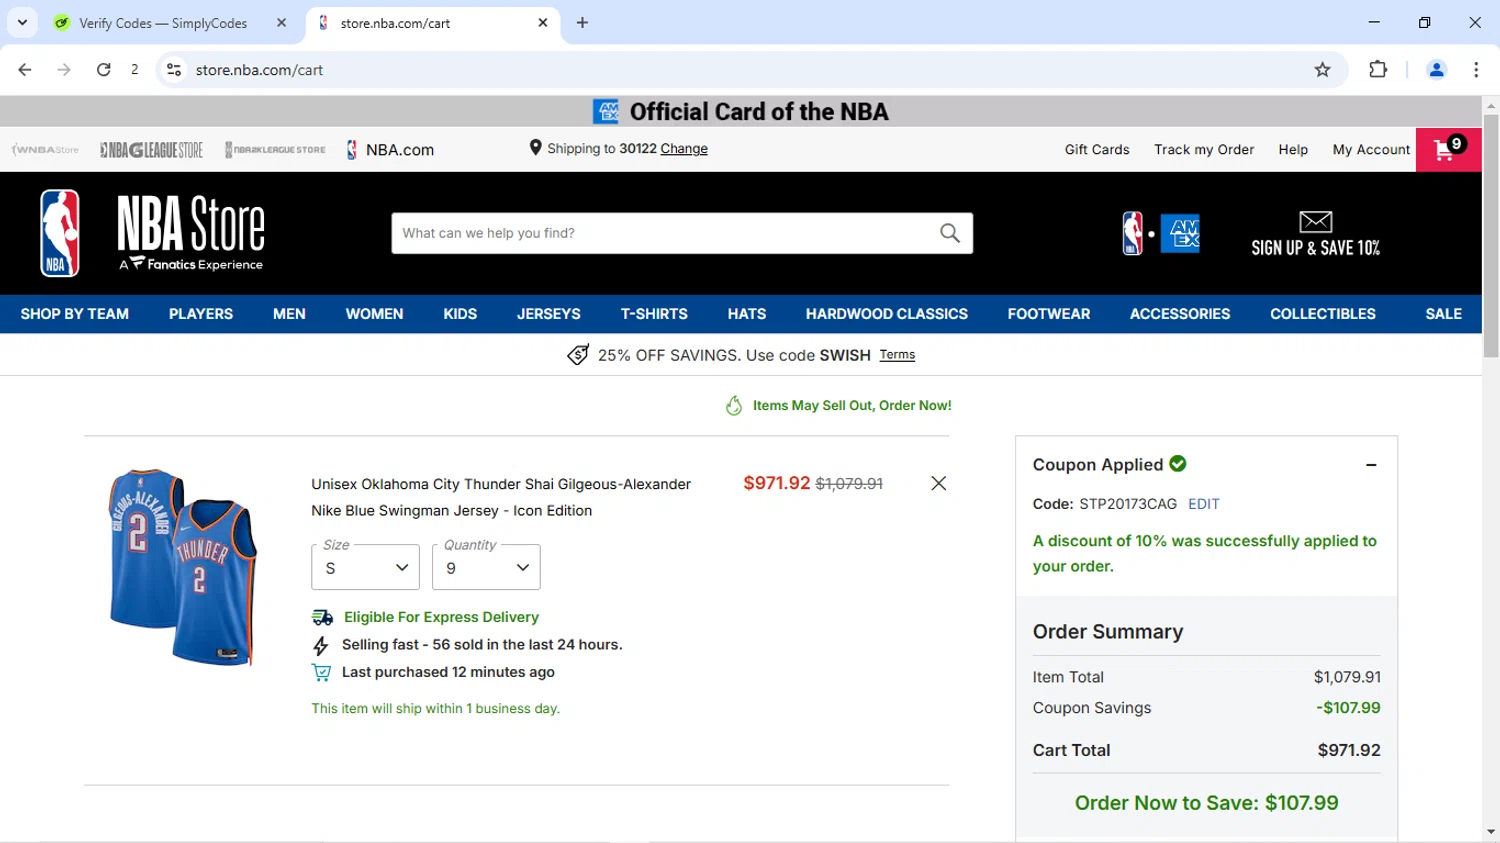1500x843 pixels.
Task: Open the Help link
Action: (1293, 150)
